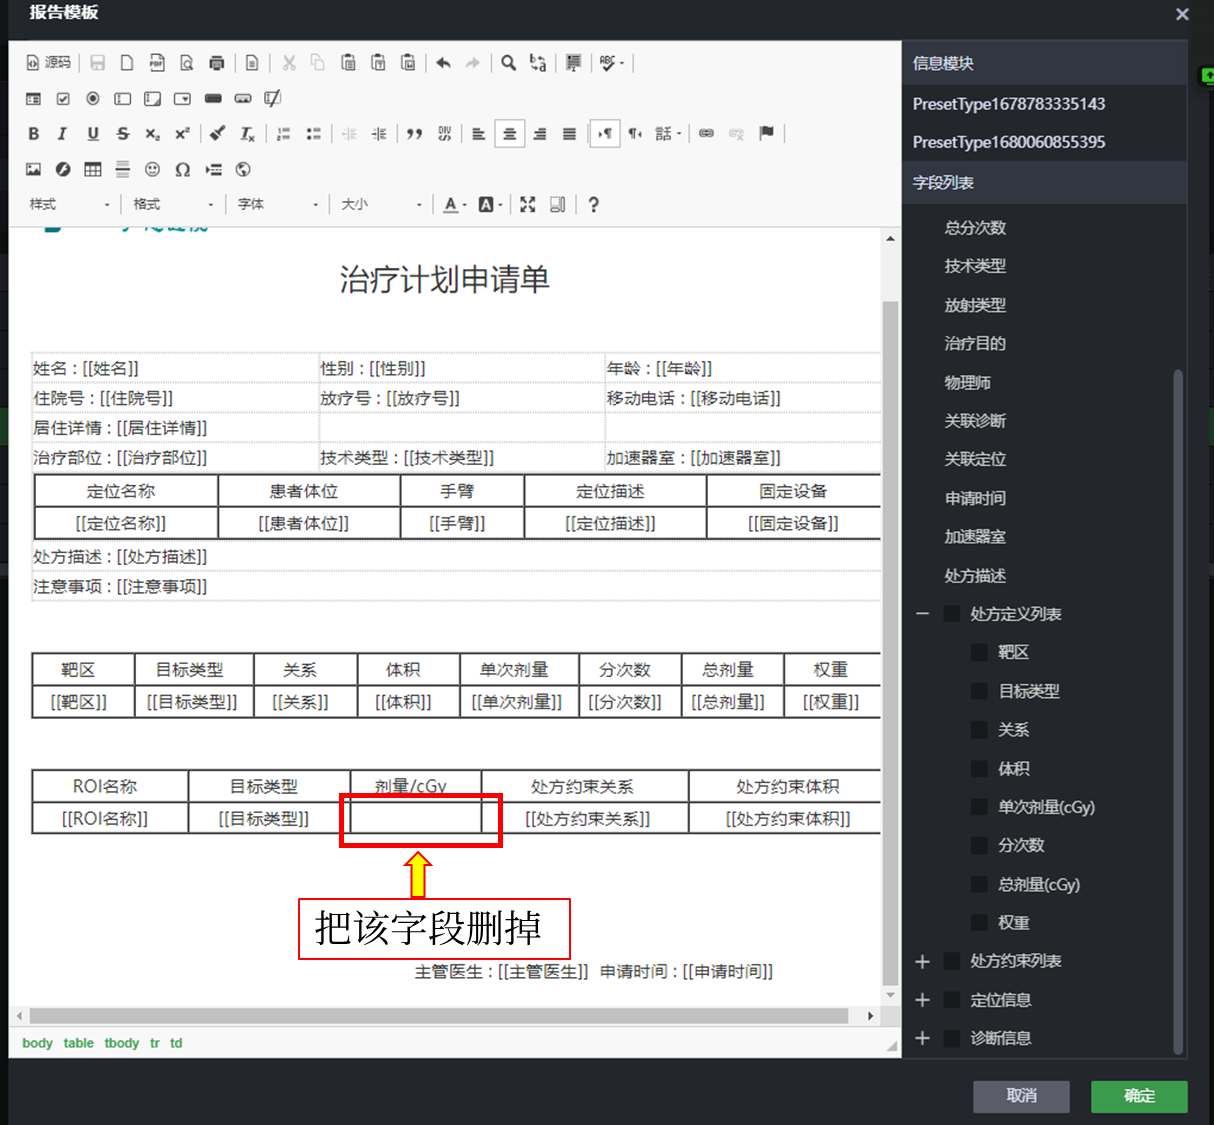Open Find with the magnifier icon
Viewport: 1214px width, 1125px height.
point(508,63)
